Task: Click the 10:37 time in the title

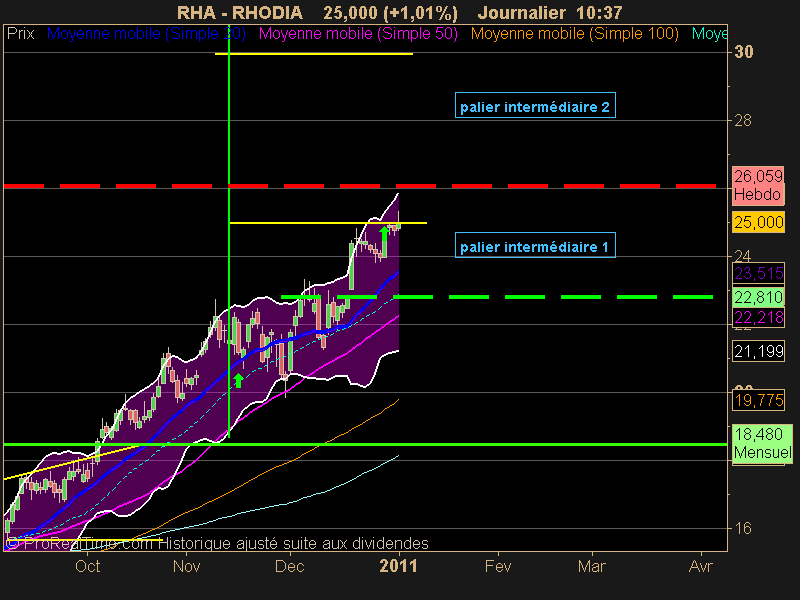Action: [598, 12]
